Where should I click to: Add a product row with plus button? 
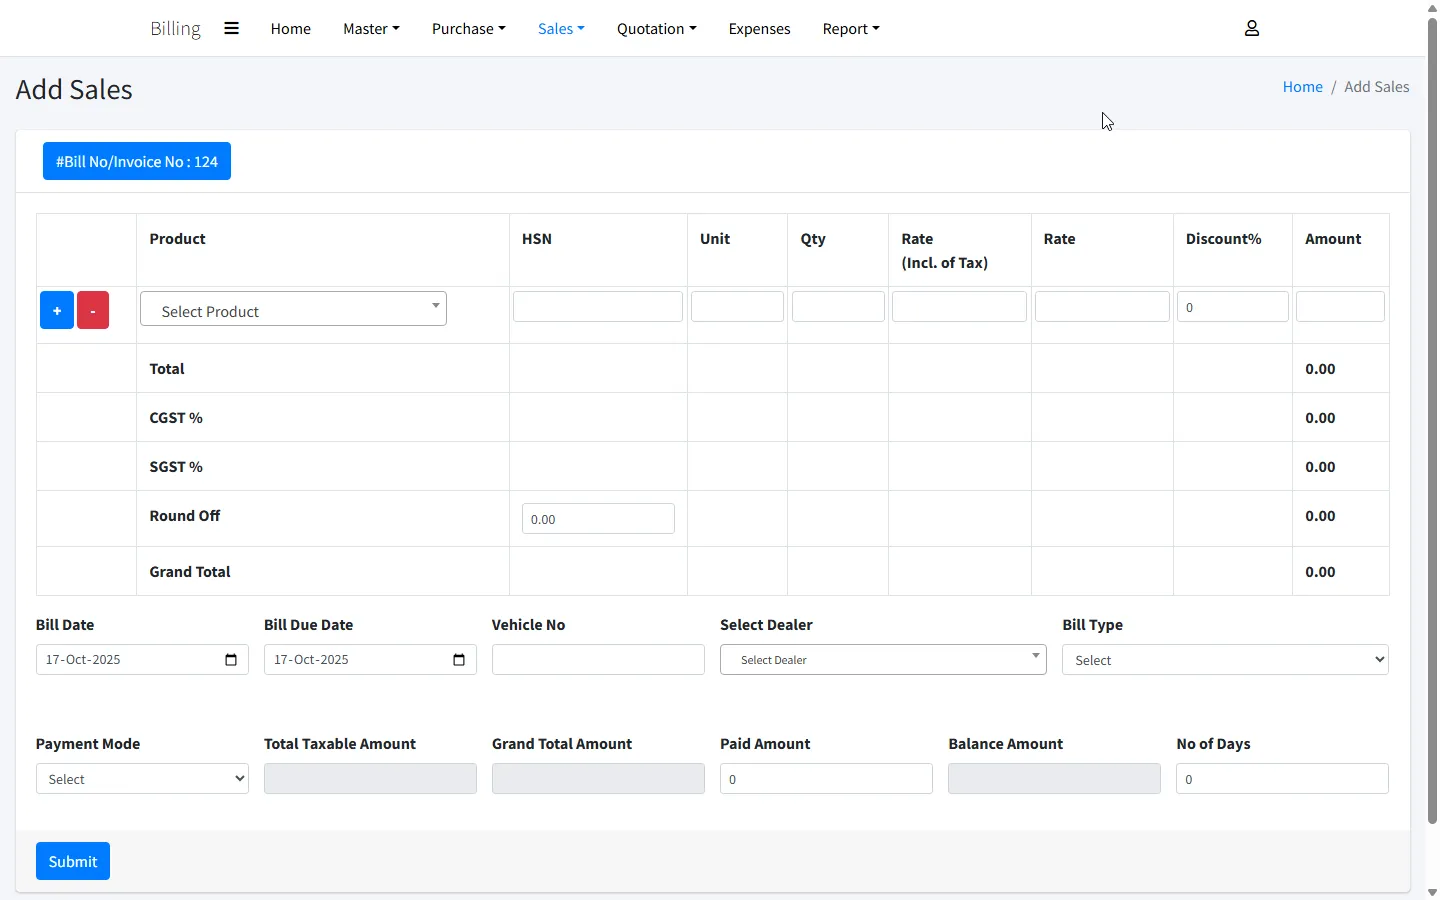[57, 310]
